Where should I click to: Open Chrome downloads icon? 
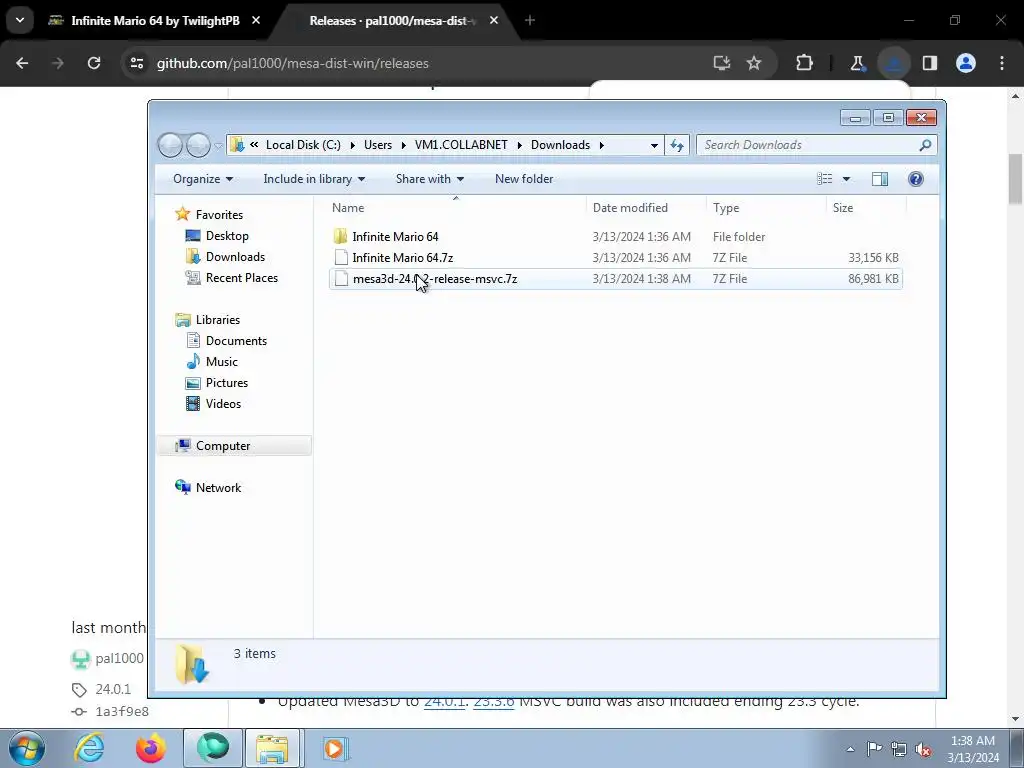(893, 63)
